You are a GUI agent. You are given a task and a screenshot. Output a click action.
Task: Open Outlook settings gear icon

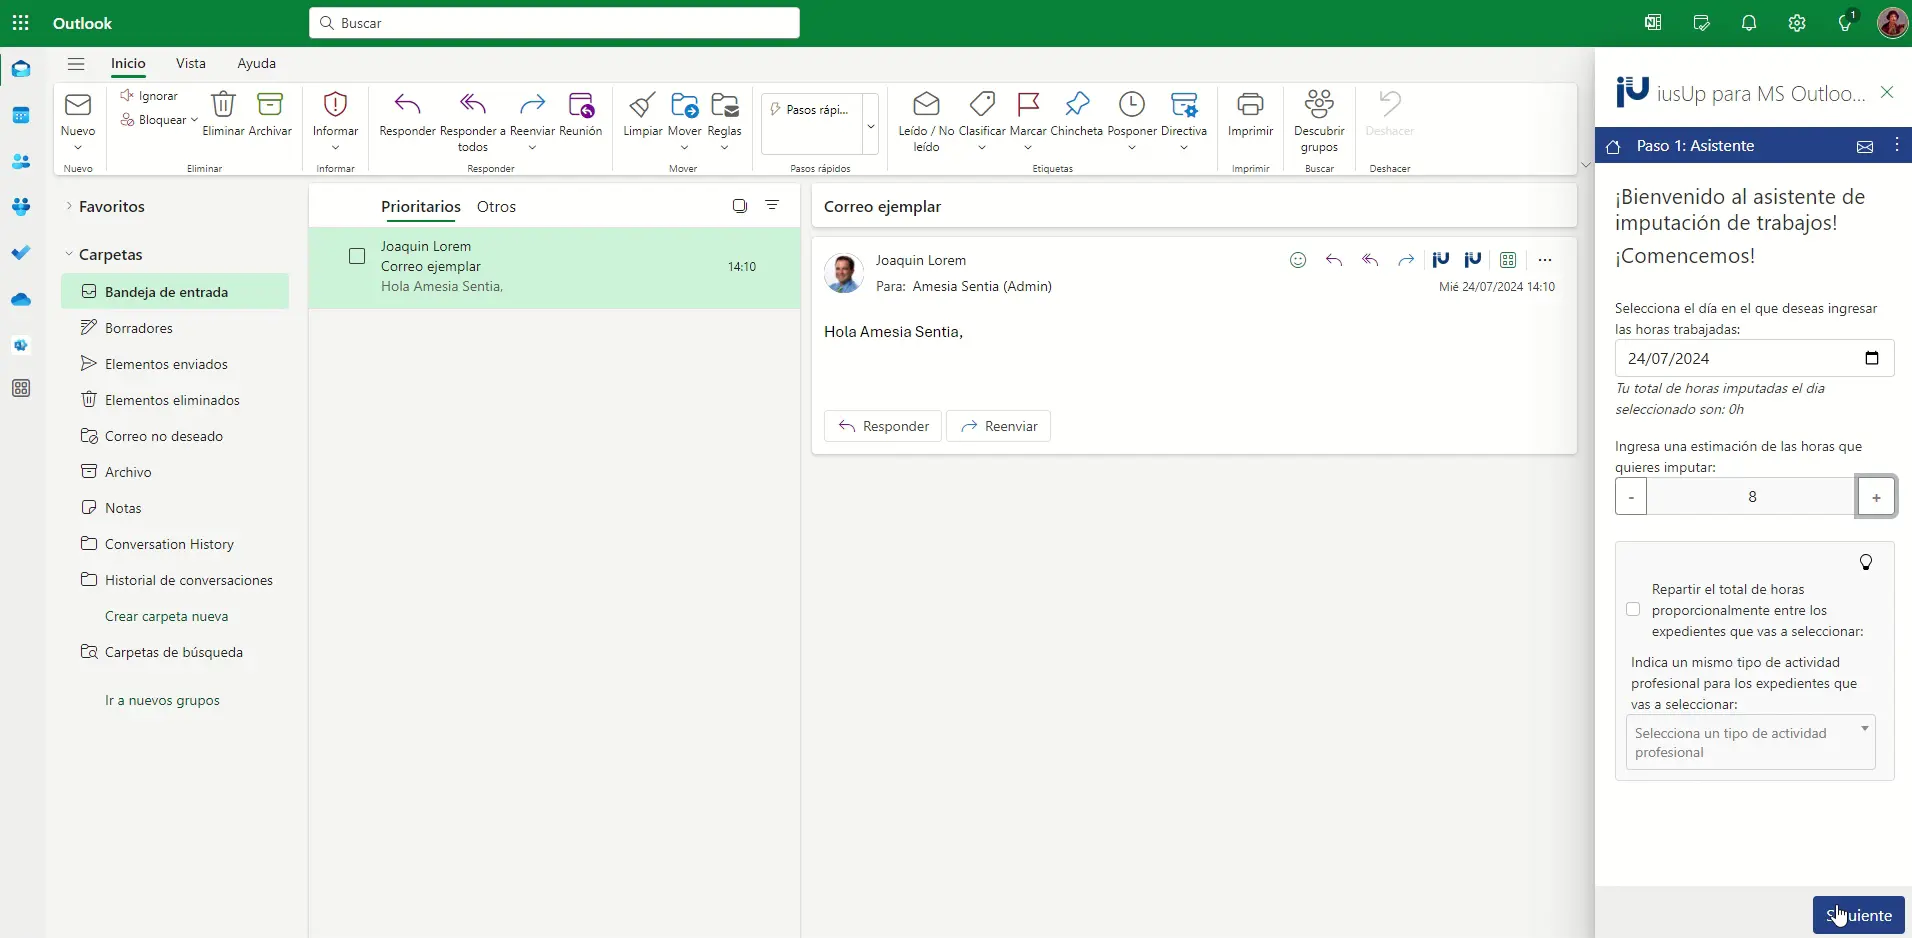[x=1797, y=23]
